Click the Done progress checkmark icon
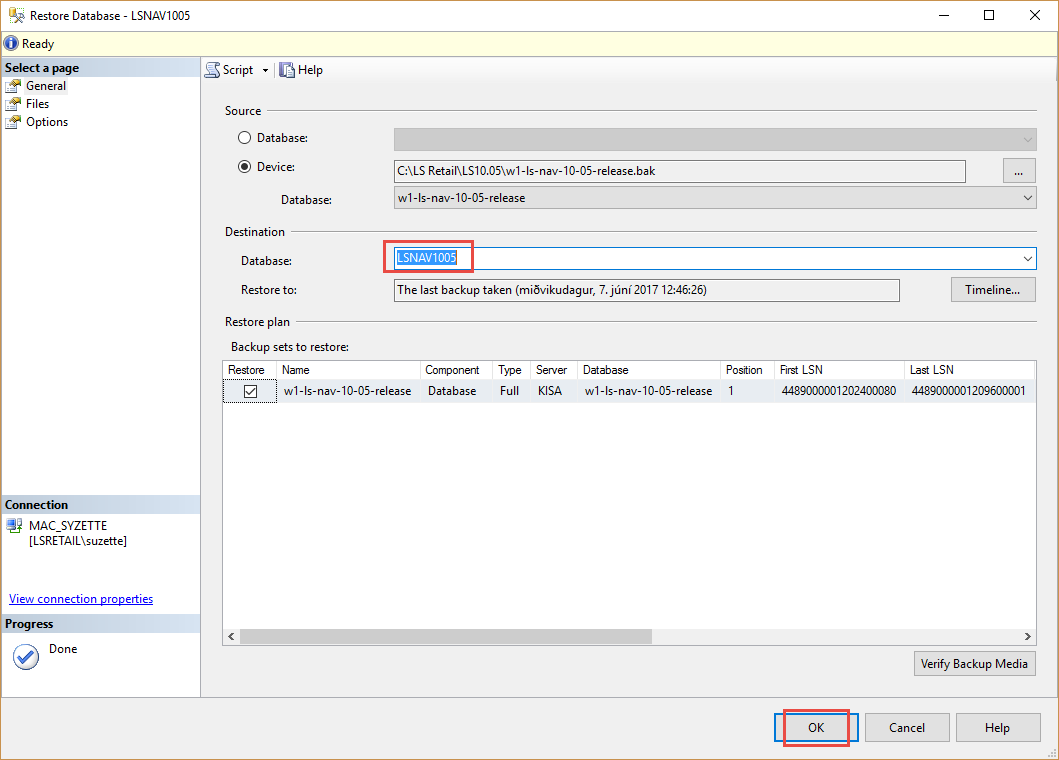The height and width of the screenshot is (760, 1059). tap(26, 657)
